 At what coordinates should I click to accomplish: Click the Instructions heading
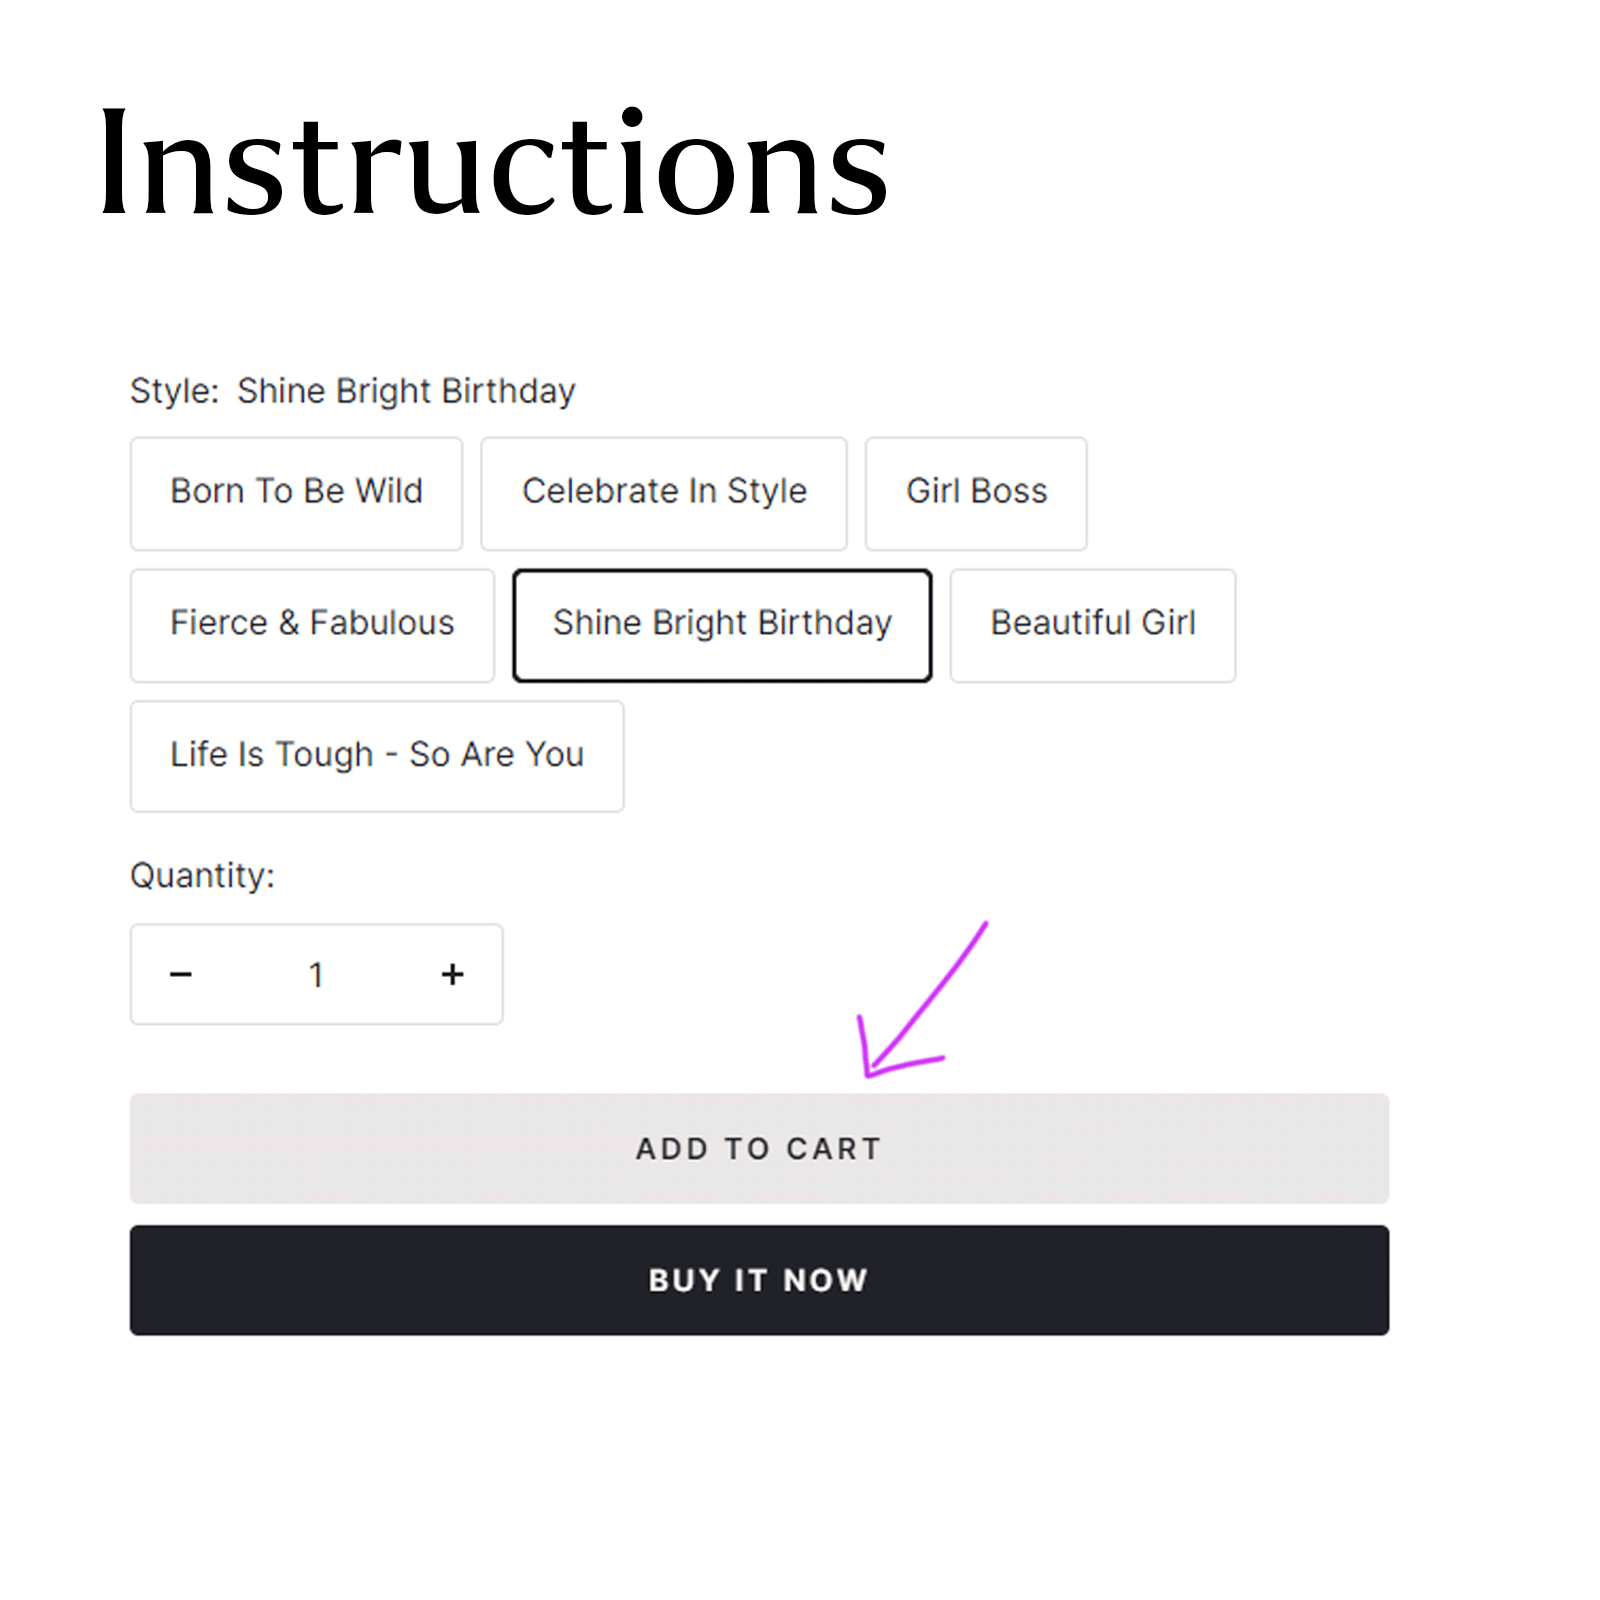493,163
